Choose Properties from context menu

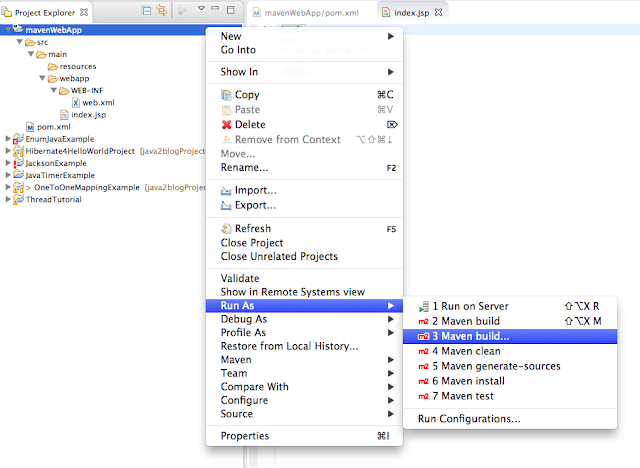(304, 436)
